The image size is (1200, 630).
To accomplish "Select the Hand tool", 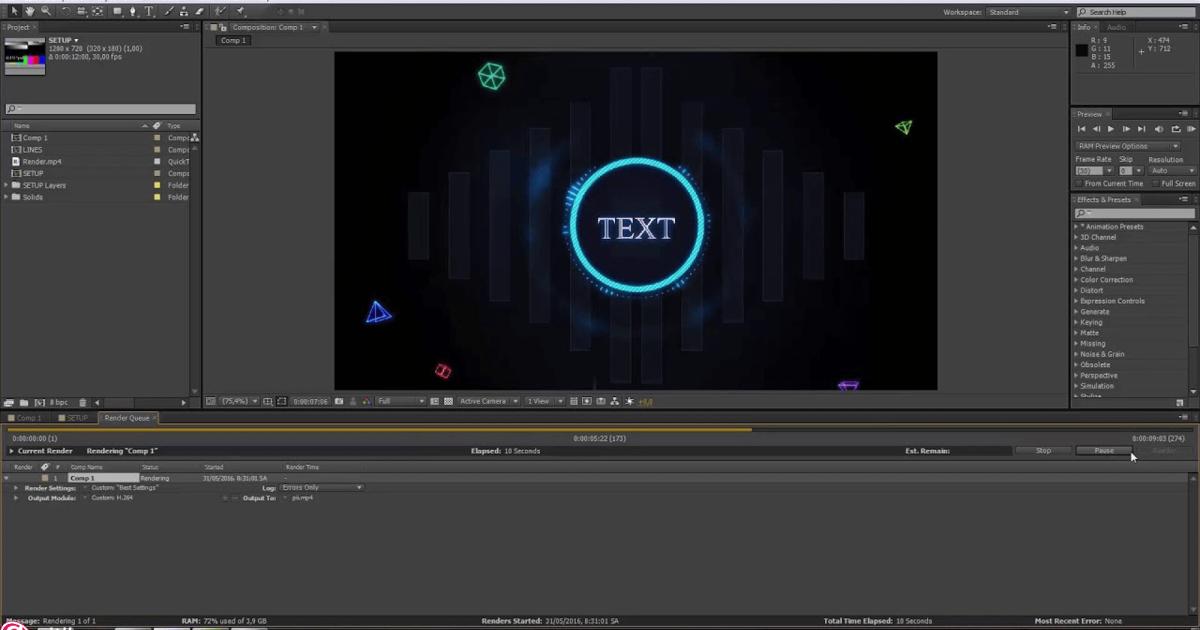I will pos(30,11).
